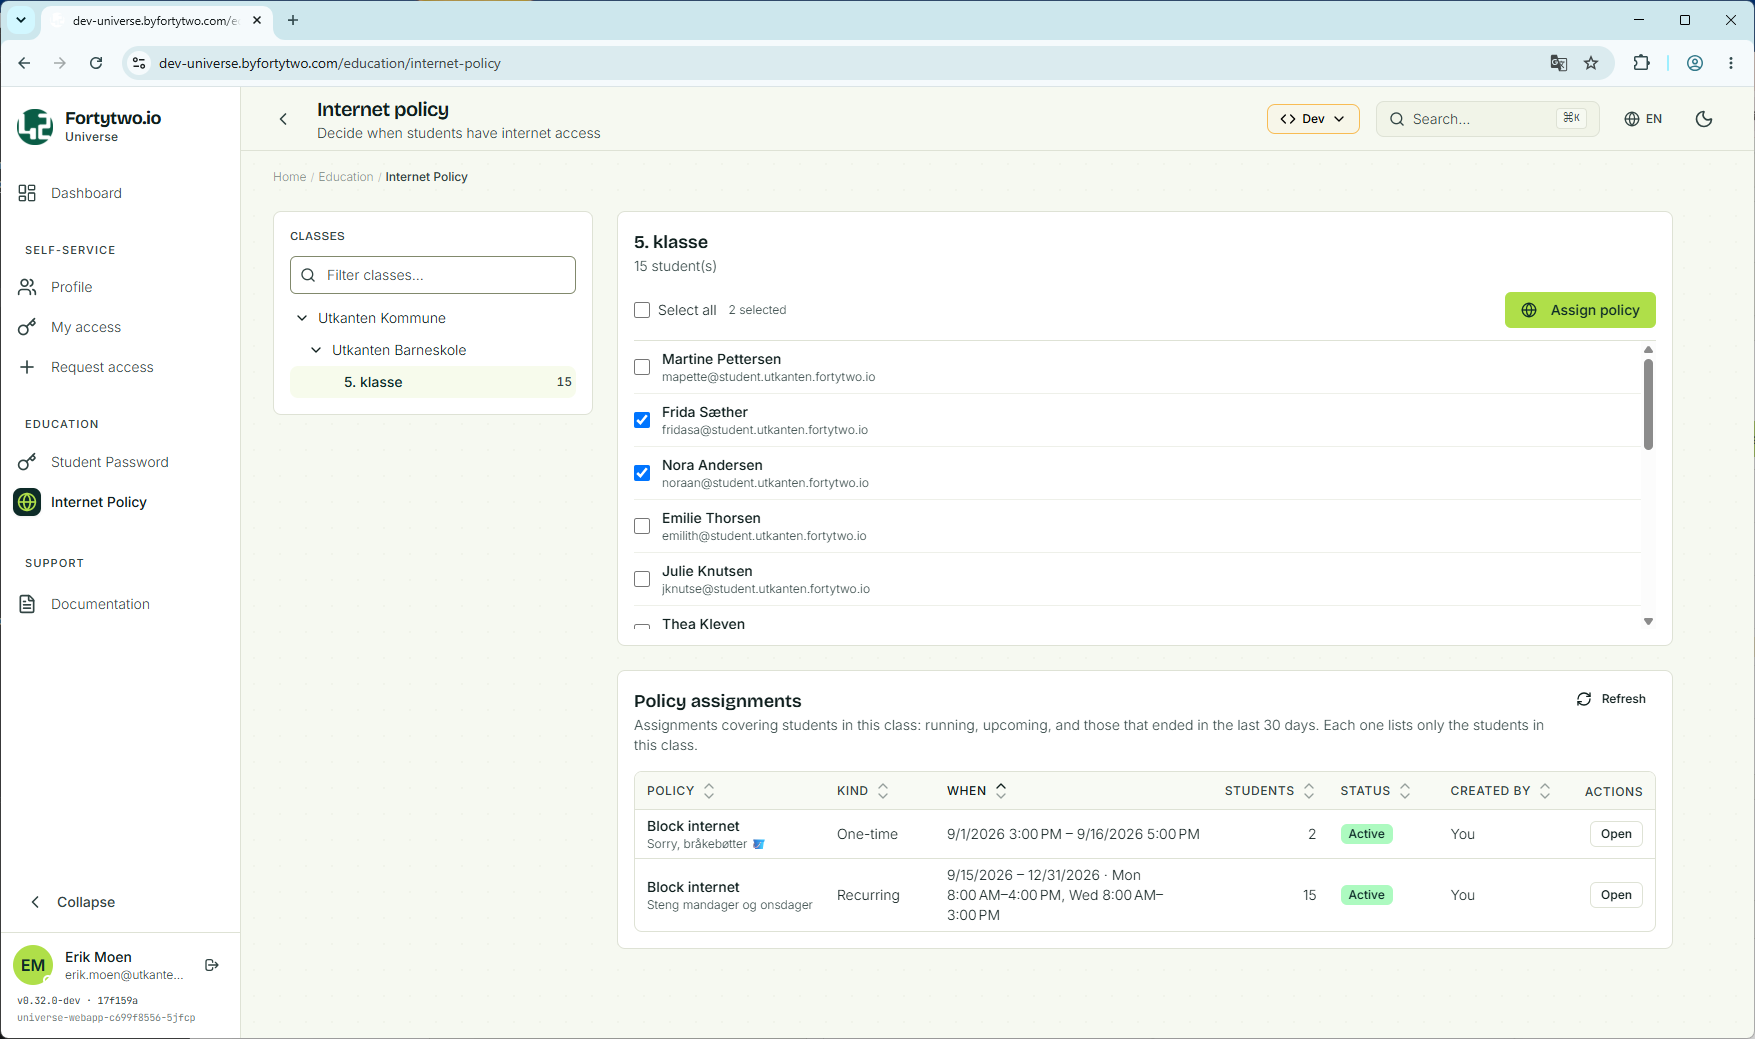
Task: Open the One-time Block internet assignment
Action: 1616,834
